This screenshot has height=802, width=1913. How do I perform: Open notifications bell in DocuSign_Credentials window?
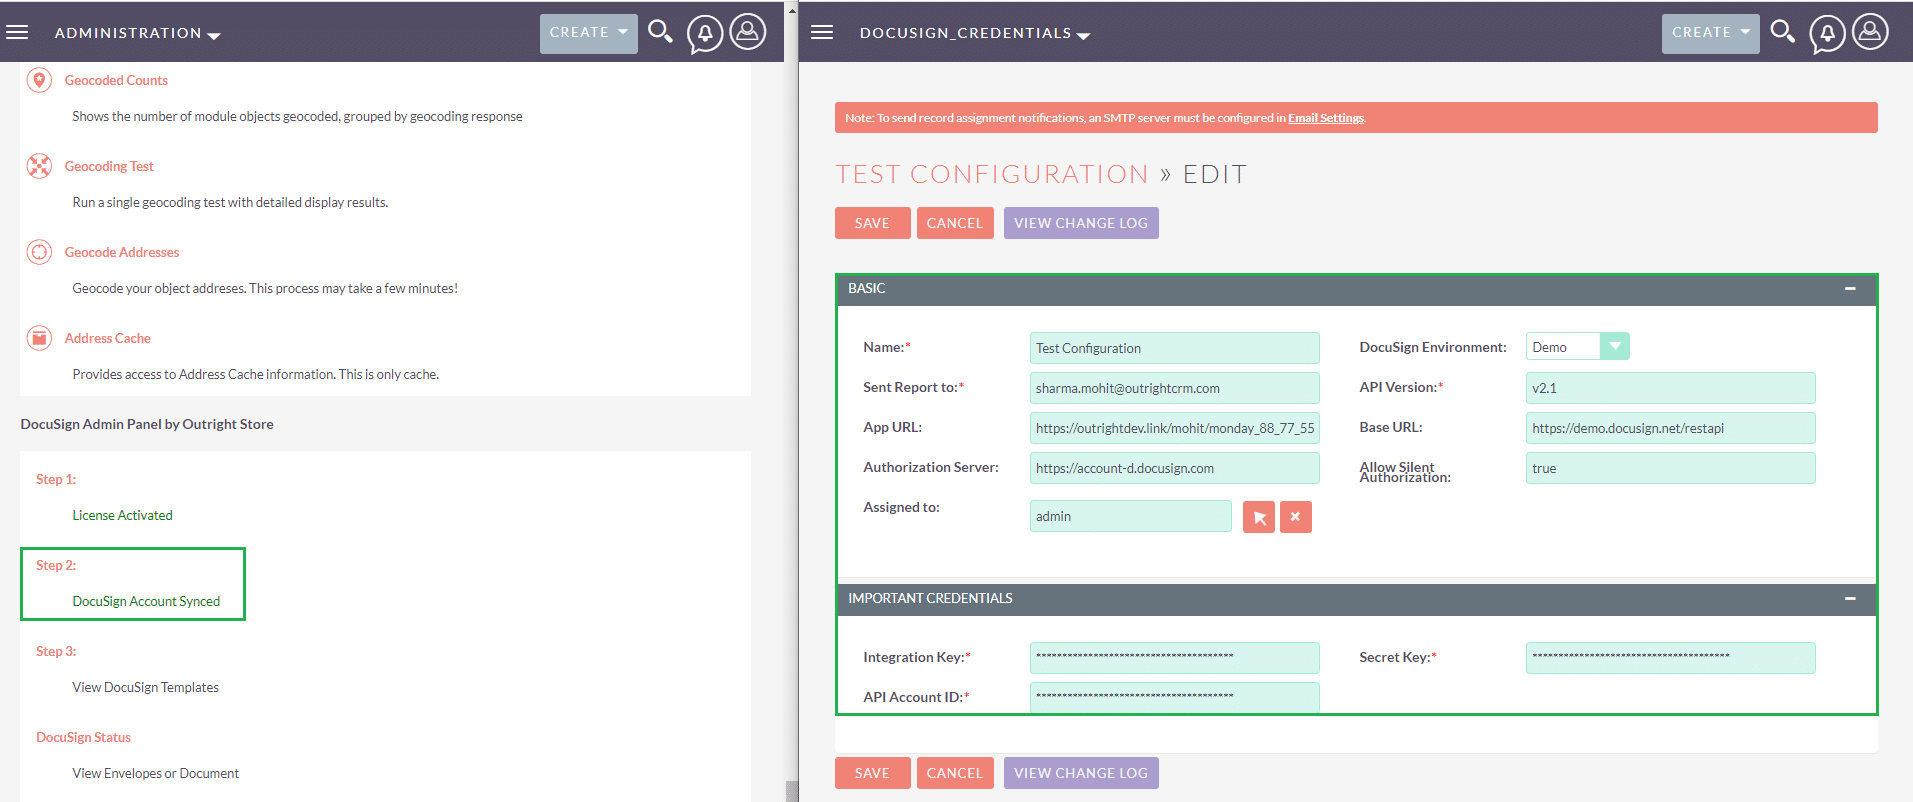(1827, 34)
